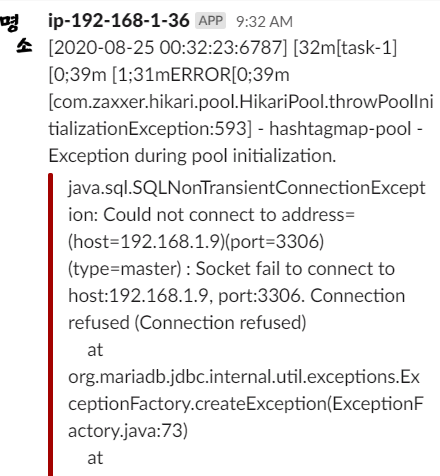Click the [32m[task-1] thread label text
The height and width of the screenshot is (476, 440).
point(345,48)
